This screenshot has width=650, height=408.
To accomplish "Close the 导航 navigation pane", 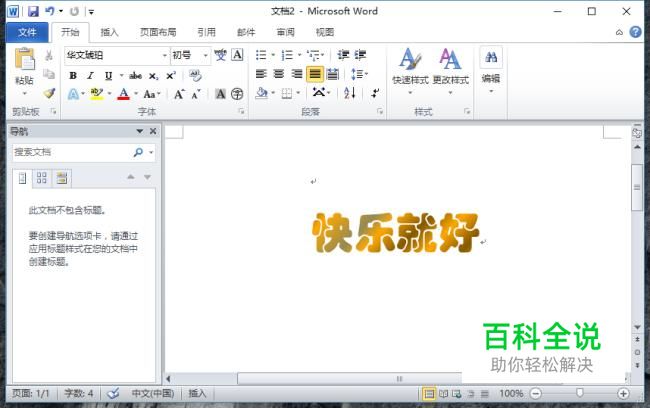I will [153, 131].
